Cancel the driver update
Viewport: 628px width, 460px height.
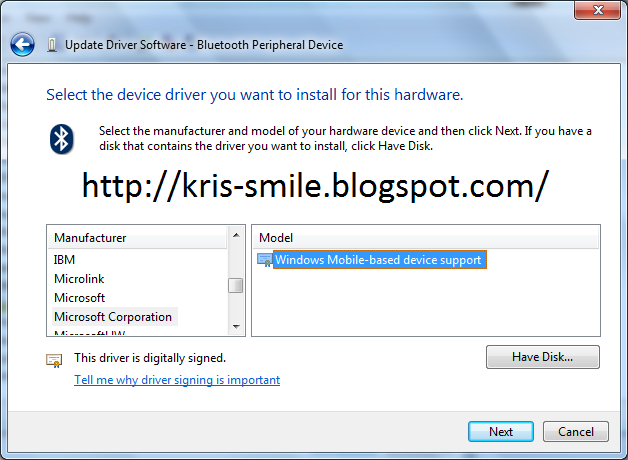coord(576,432)
